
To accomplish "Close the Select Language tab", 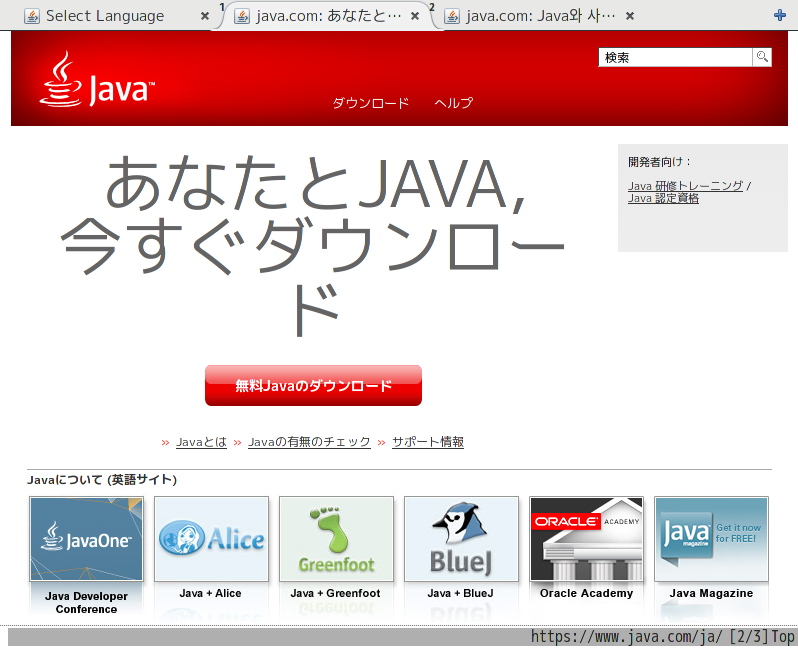I will (205, 16).
